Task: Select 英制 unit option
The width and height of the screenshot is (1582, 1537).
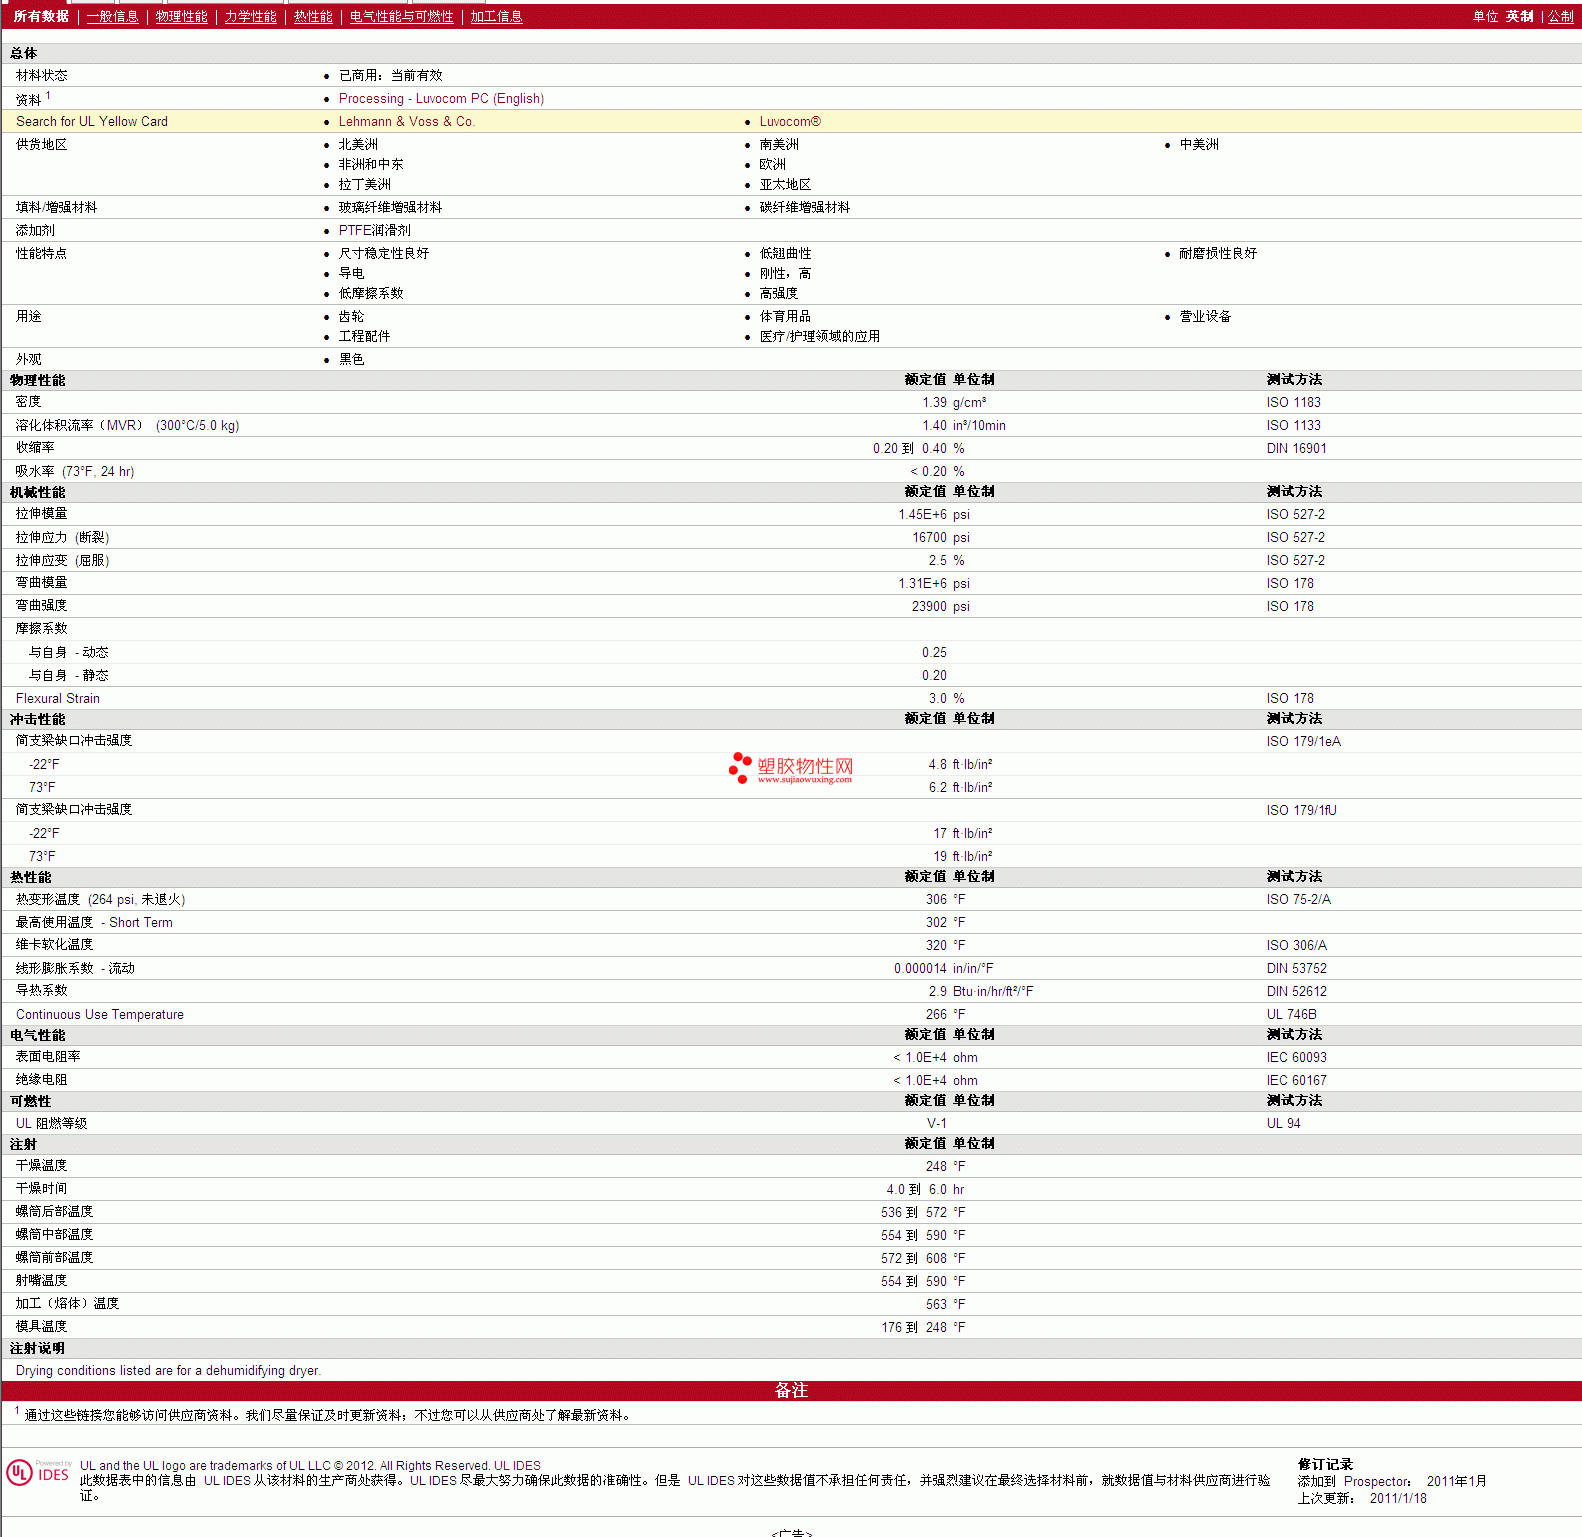Action: click(x=1519, y=16)
